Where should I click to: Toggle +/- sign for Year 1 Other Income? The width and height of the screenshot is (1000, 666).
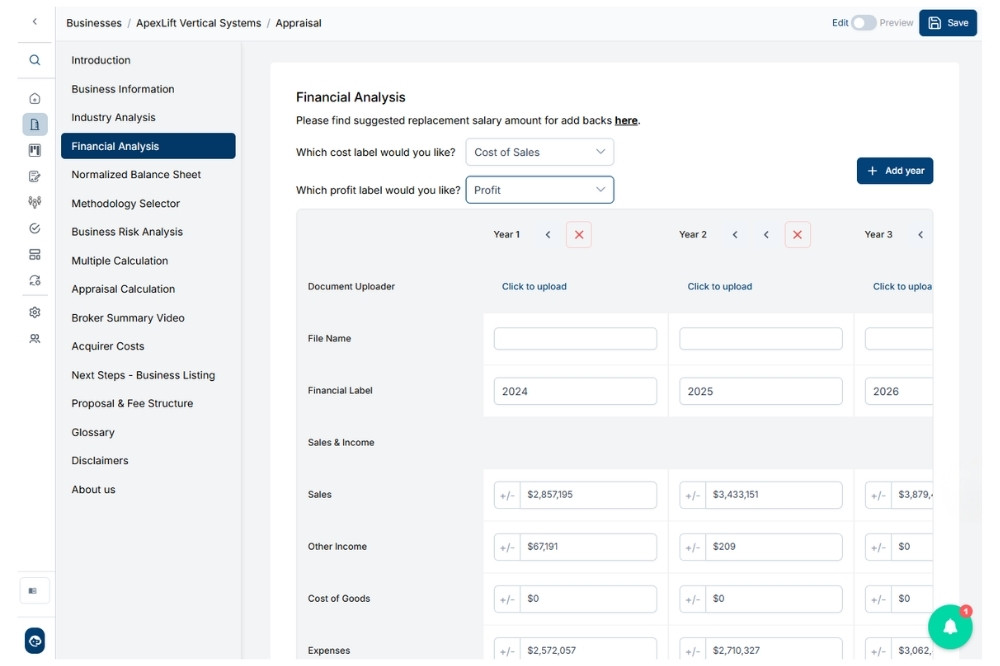(507, 547)
